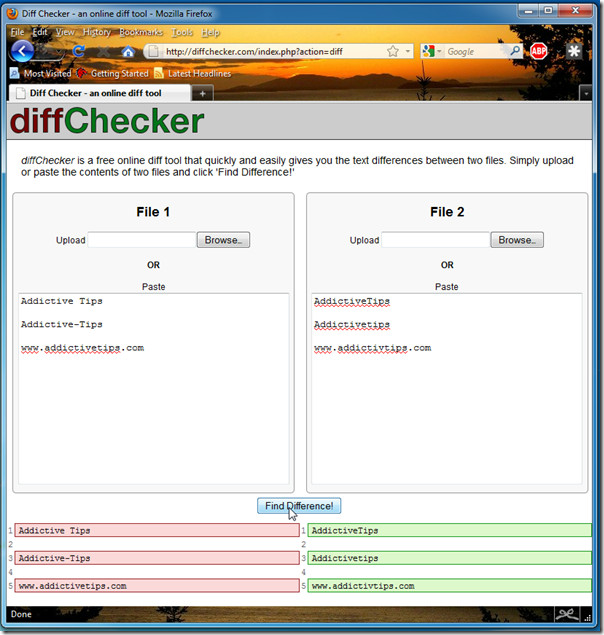Open the Help menu
This screenshot has width=604, height=635.
(x=210, y=32)
